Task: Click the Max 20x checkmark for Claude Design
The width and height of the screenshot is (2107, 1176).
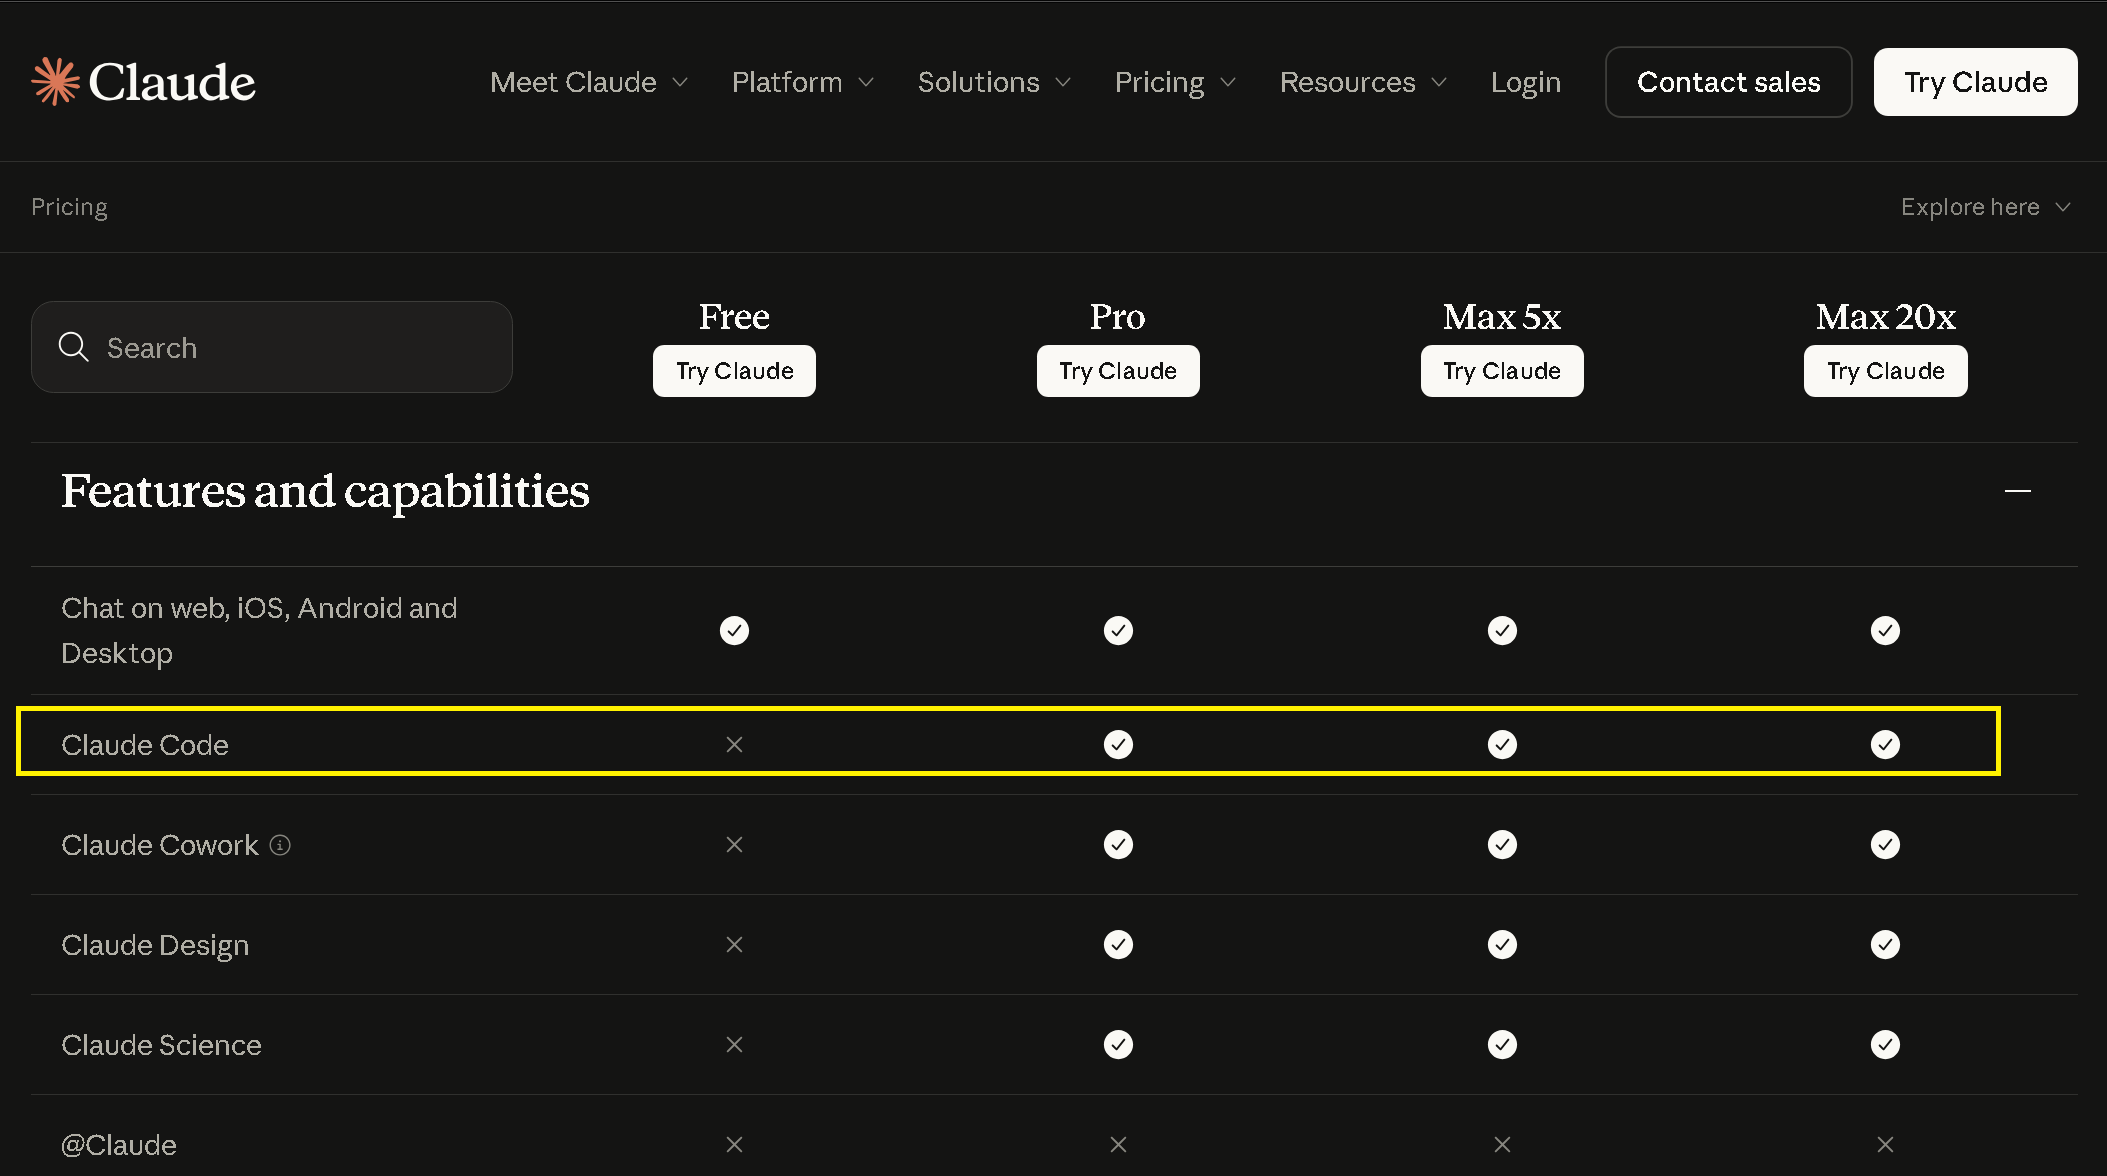Action: [x=1885, y=944]
